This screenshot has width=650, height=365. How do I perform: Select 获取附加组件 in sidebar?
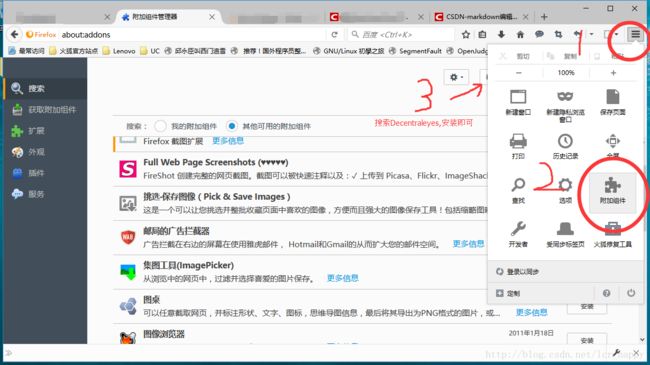[45, 110]
